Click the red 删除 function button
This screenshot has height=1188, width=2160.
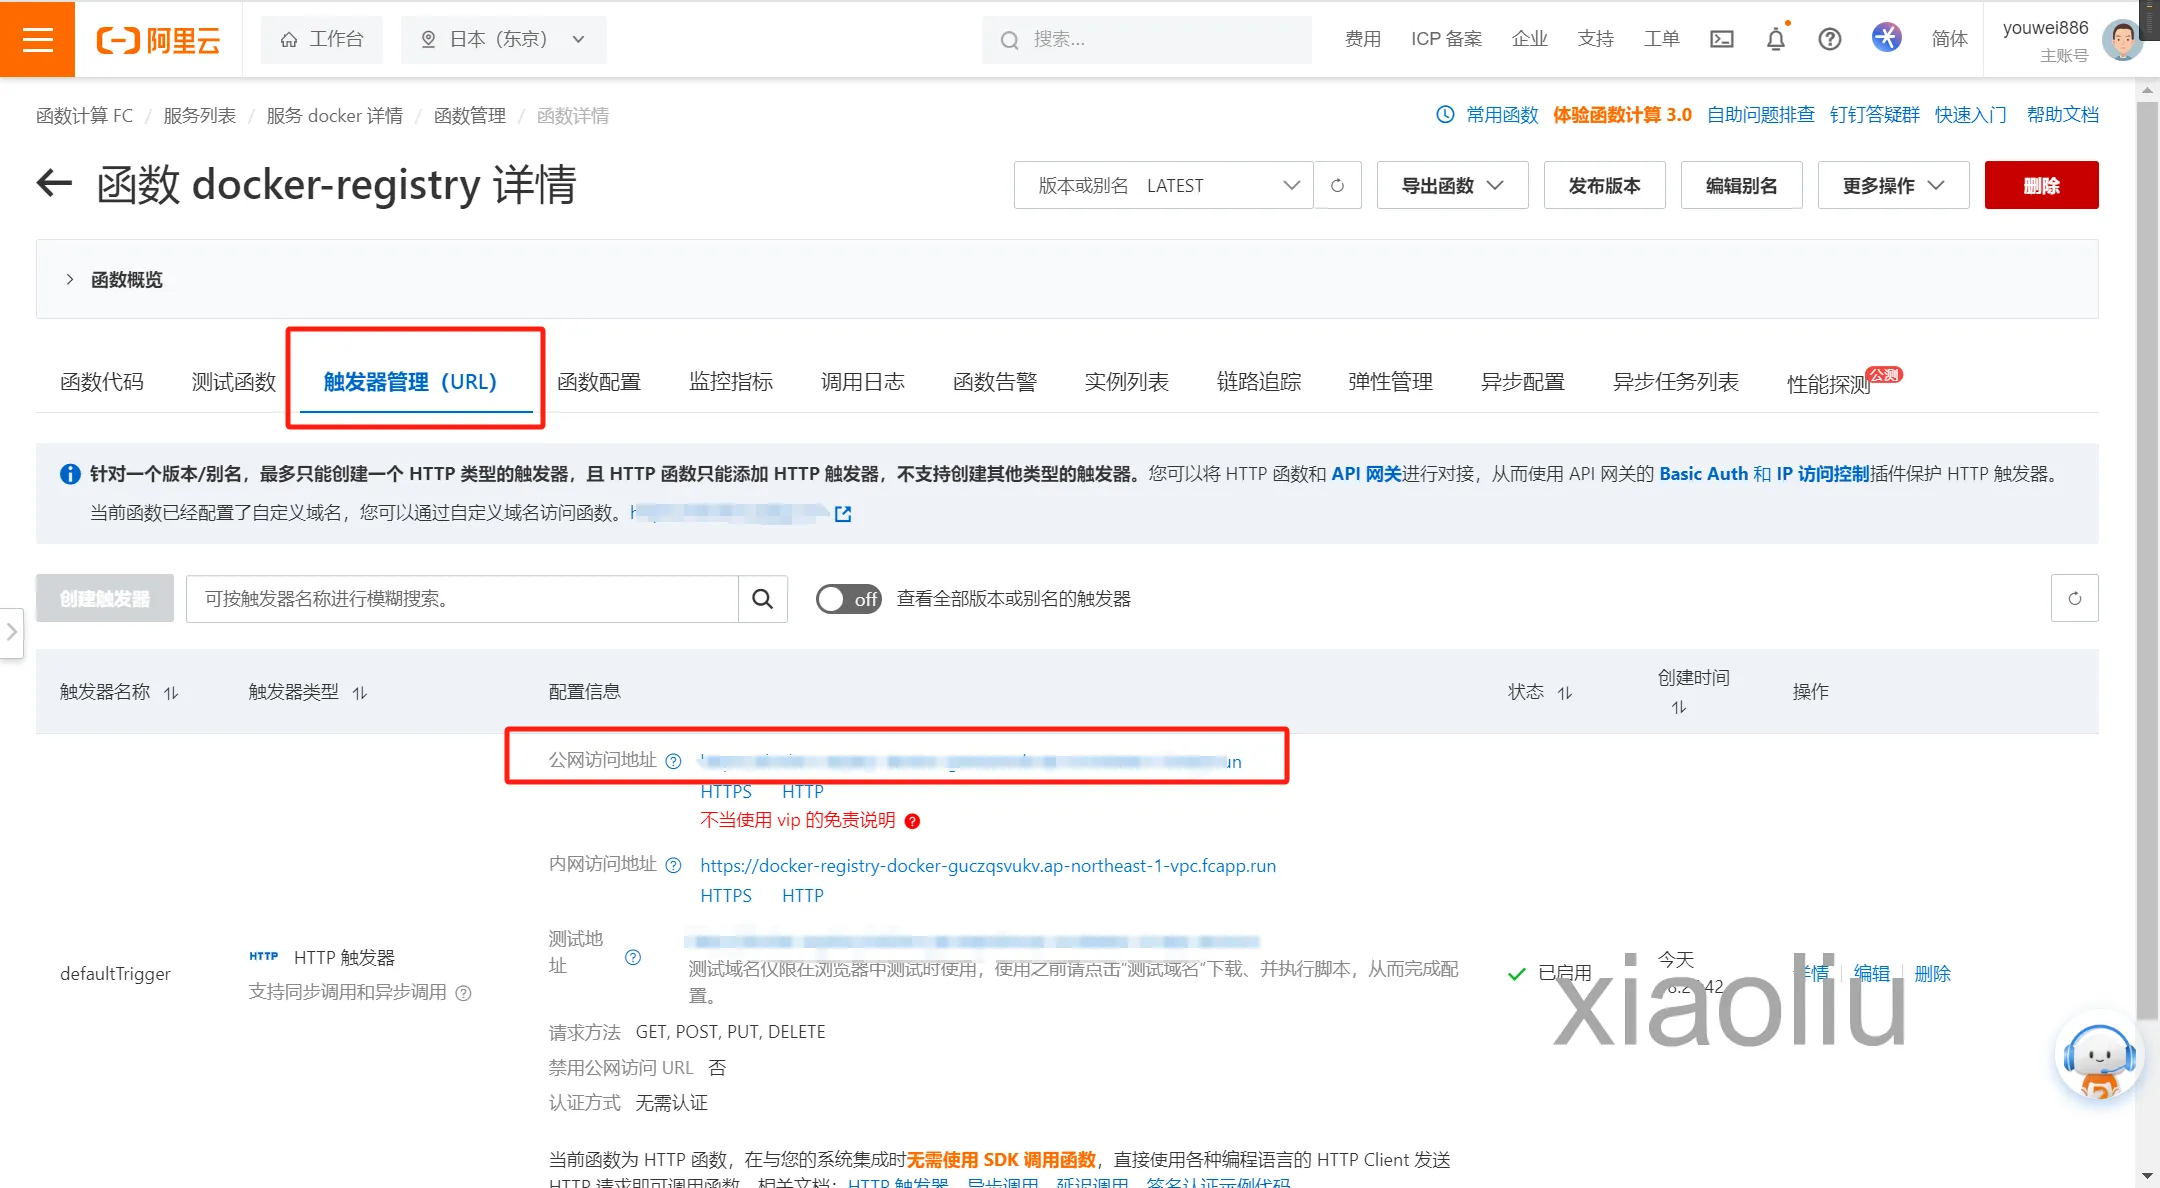pyautogui.click(x=2041, y=185)
